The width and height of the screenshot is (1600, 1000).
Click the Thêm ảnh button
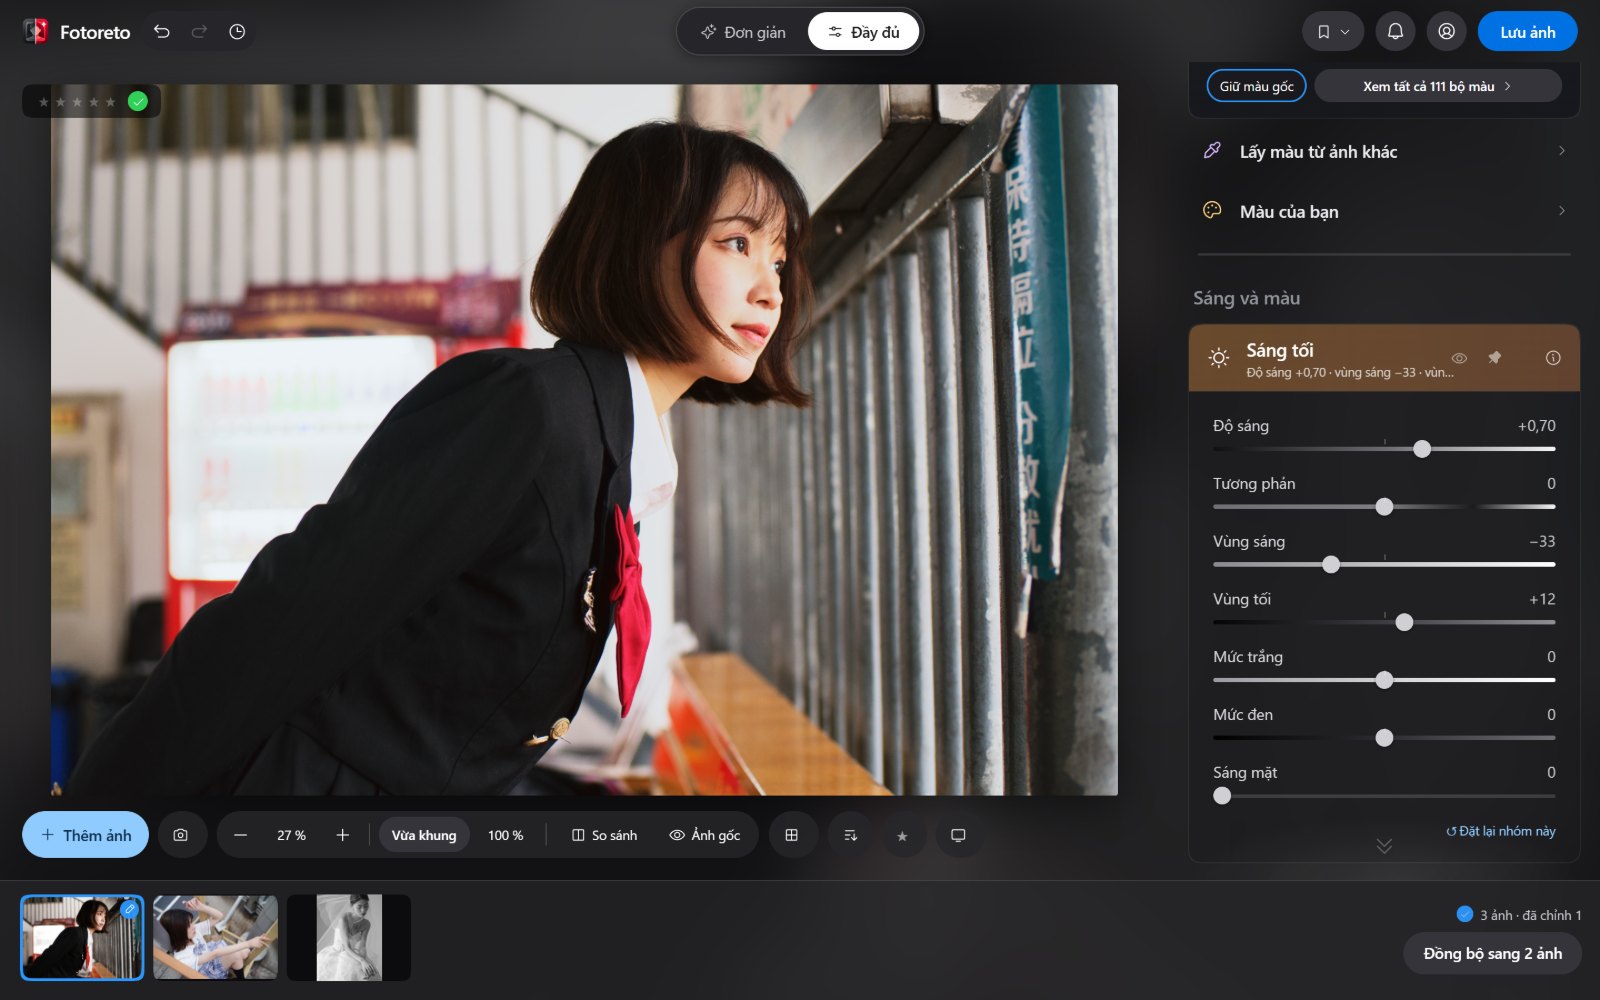point(85,835)
